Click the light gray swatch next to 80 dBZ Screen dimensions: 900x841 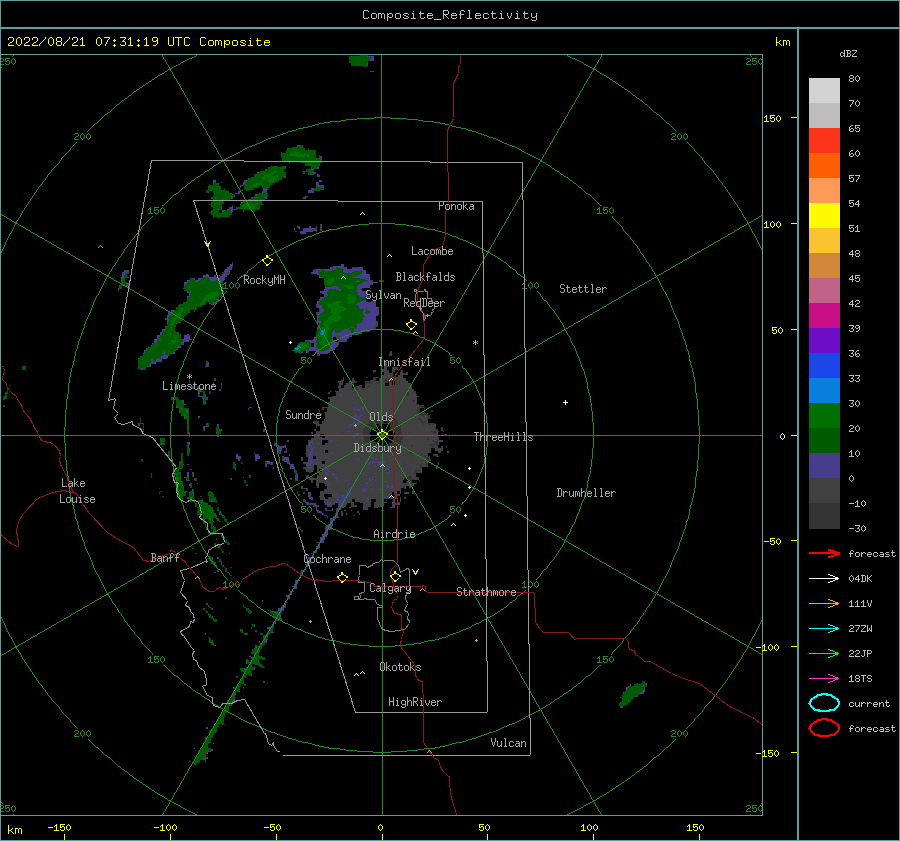point(824,90)
